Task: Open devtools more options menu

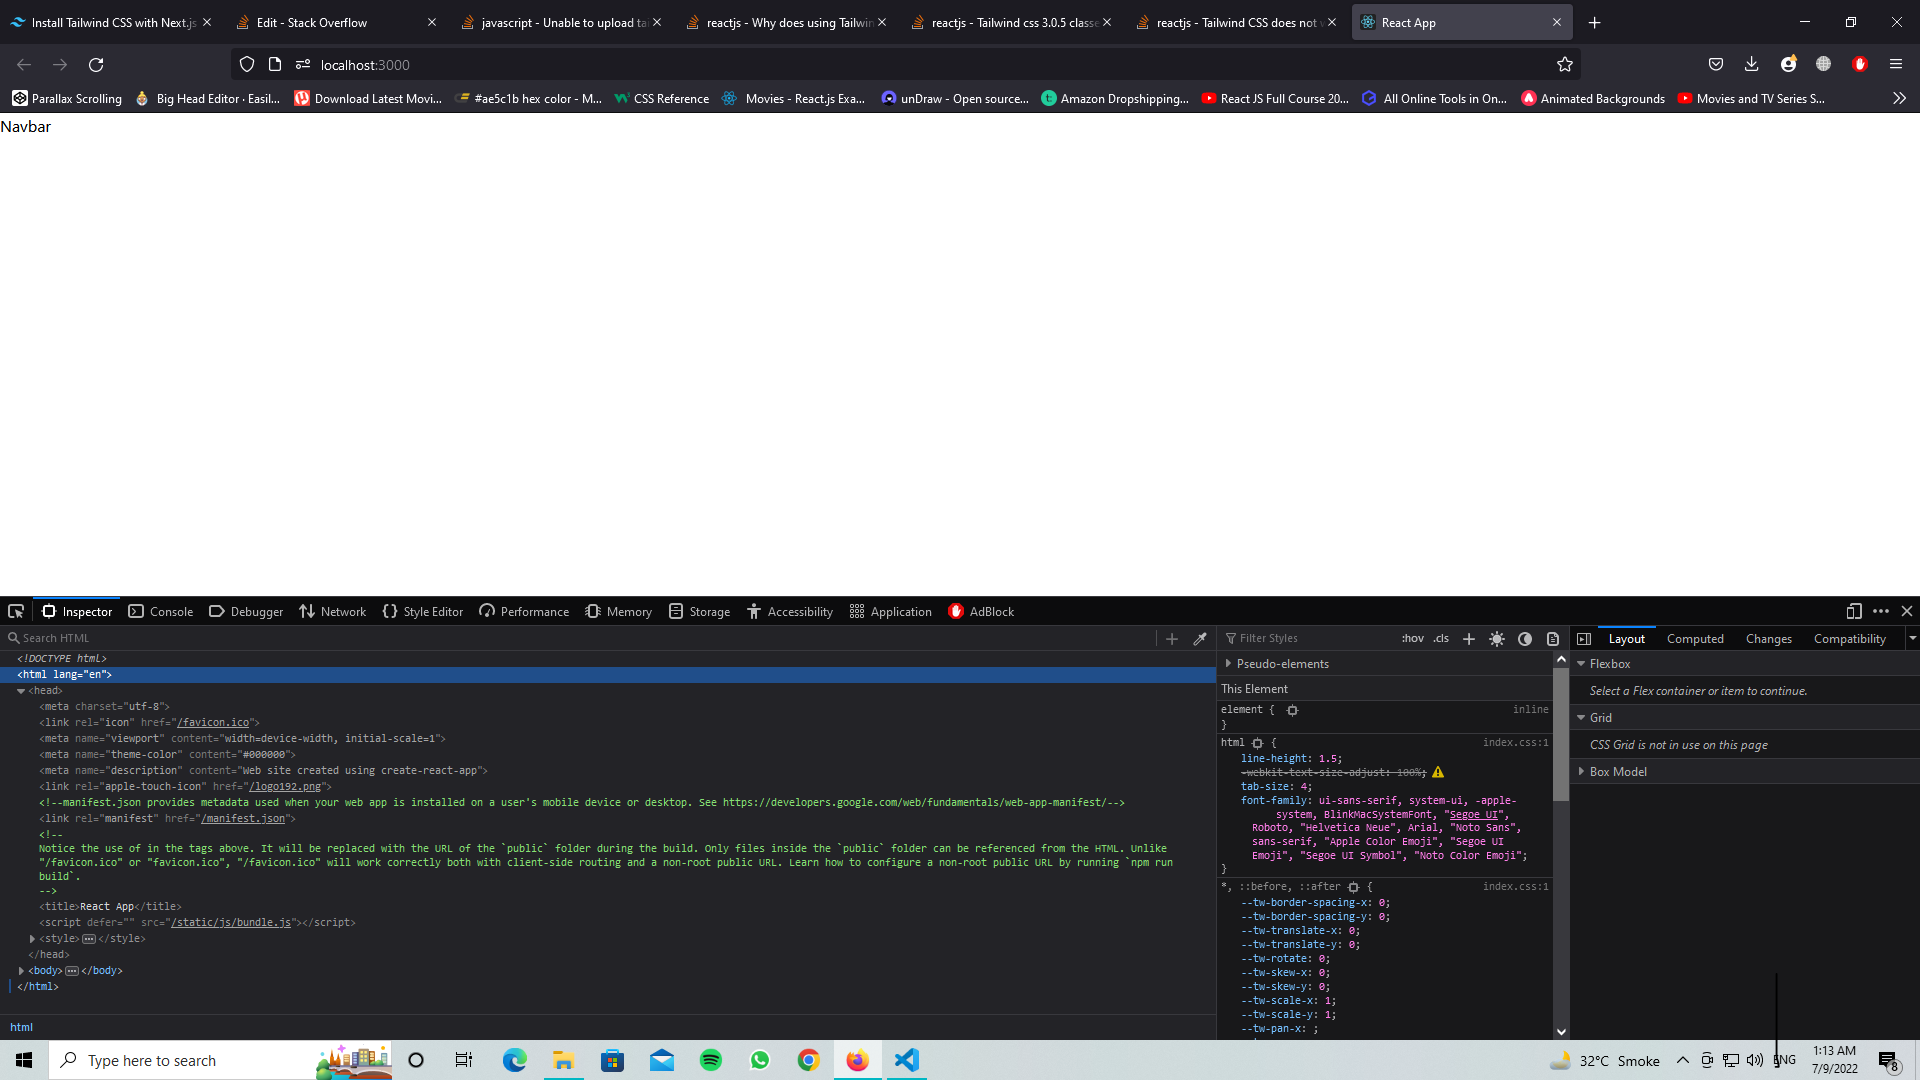Action: [1881, 611]
